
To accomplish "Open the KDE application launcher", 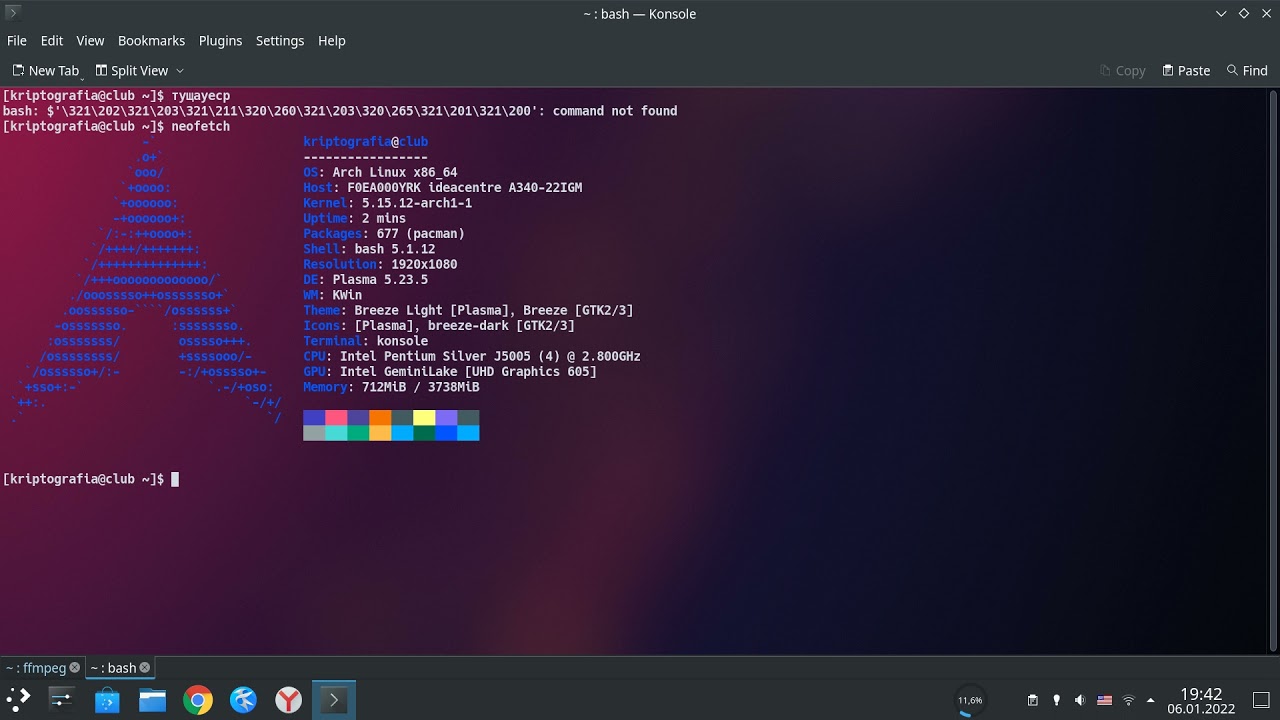I will tap(18, 700).
